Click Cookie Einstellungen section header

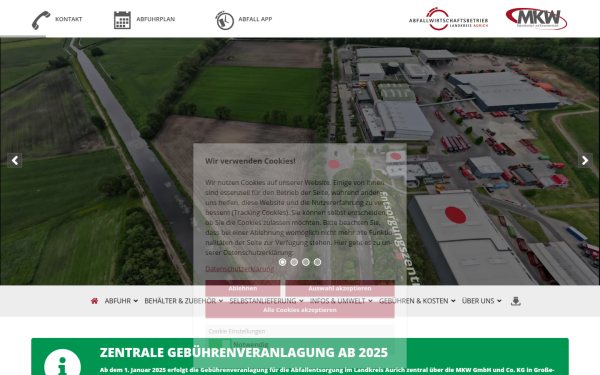pos(300,331)
